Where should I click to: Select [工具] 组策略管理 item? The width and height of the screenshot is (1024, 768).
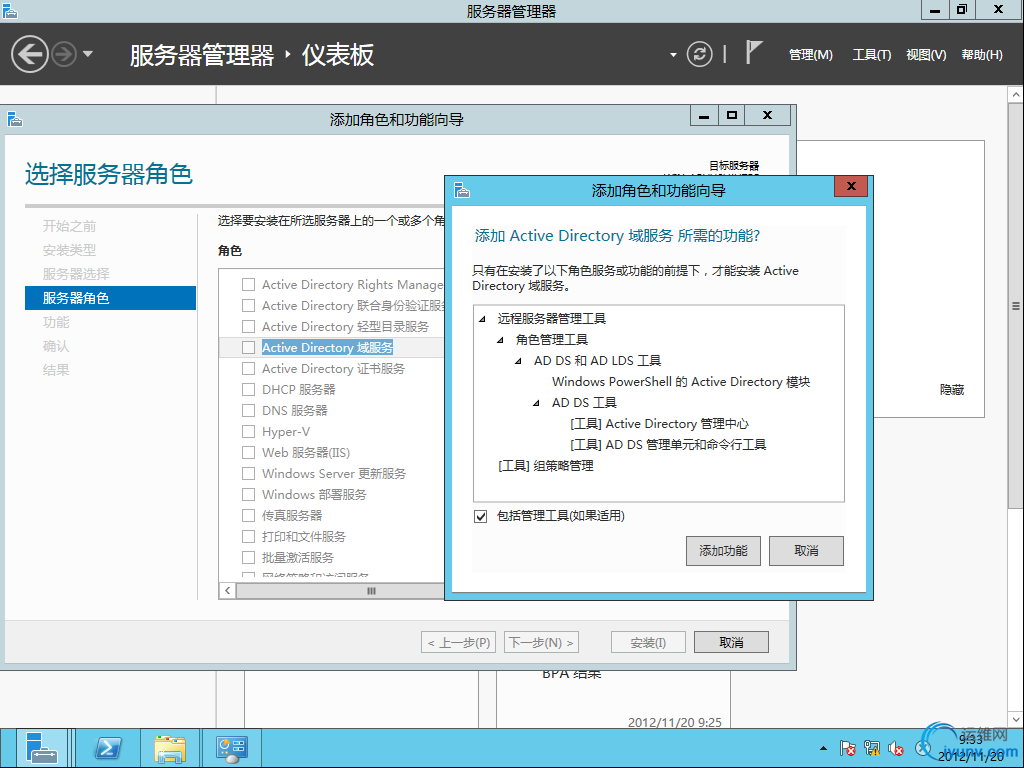545,466
